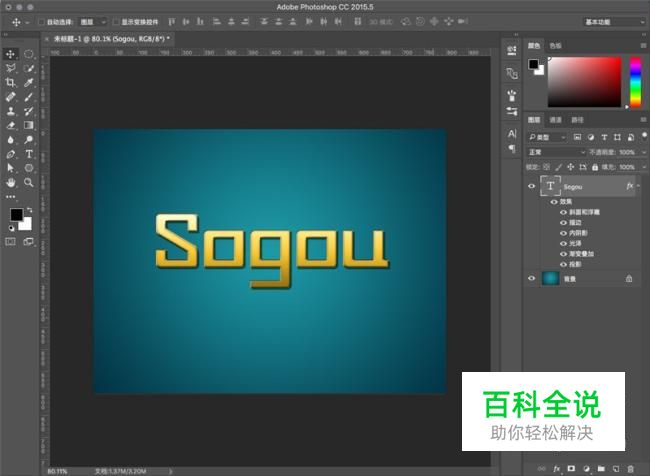
Task: Swap foreground and background colors arrow
Action: click(x=29, y=210)
